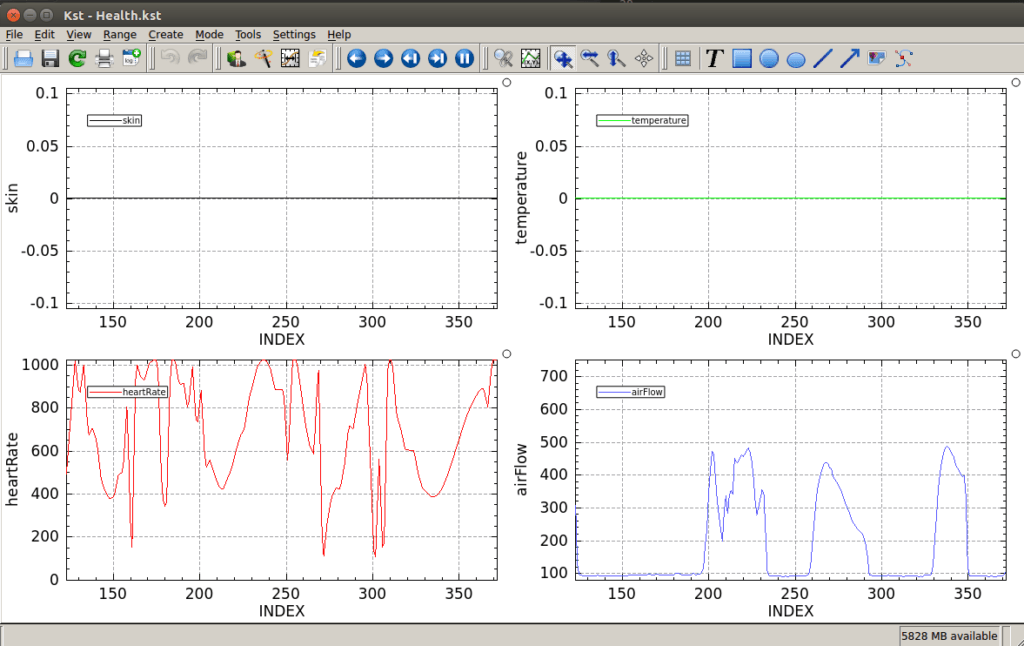Viewport: 1024px width, 646px height.
Task: Step back one screen with left arrow
Action: [356, 59]
